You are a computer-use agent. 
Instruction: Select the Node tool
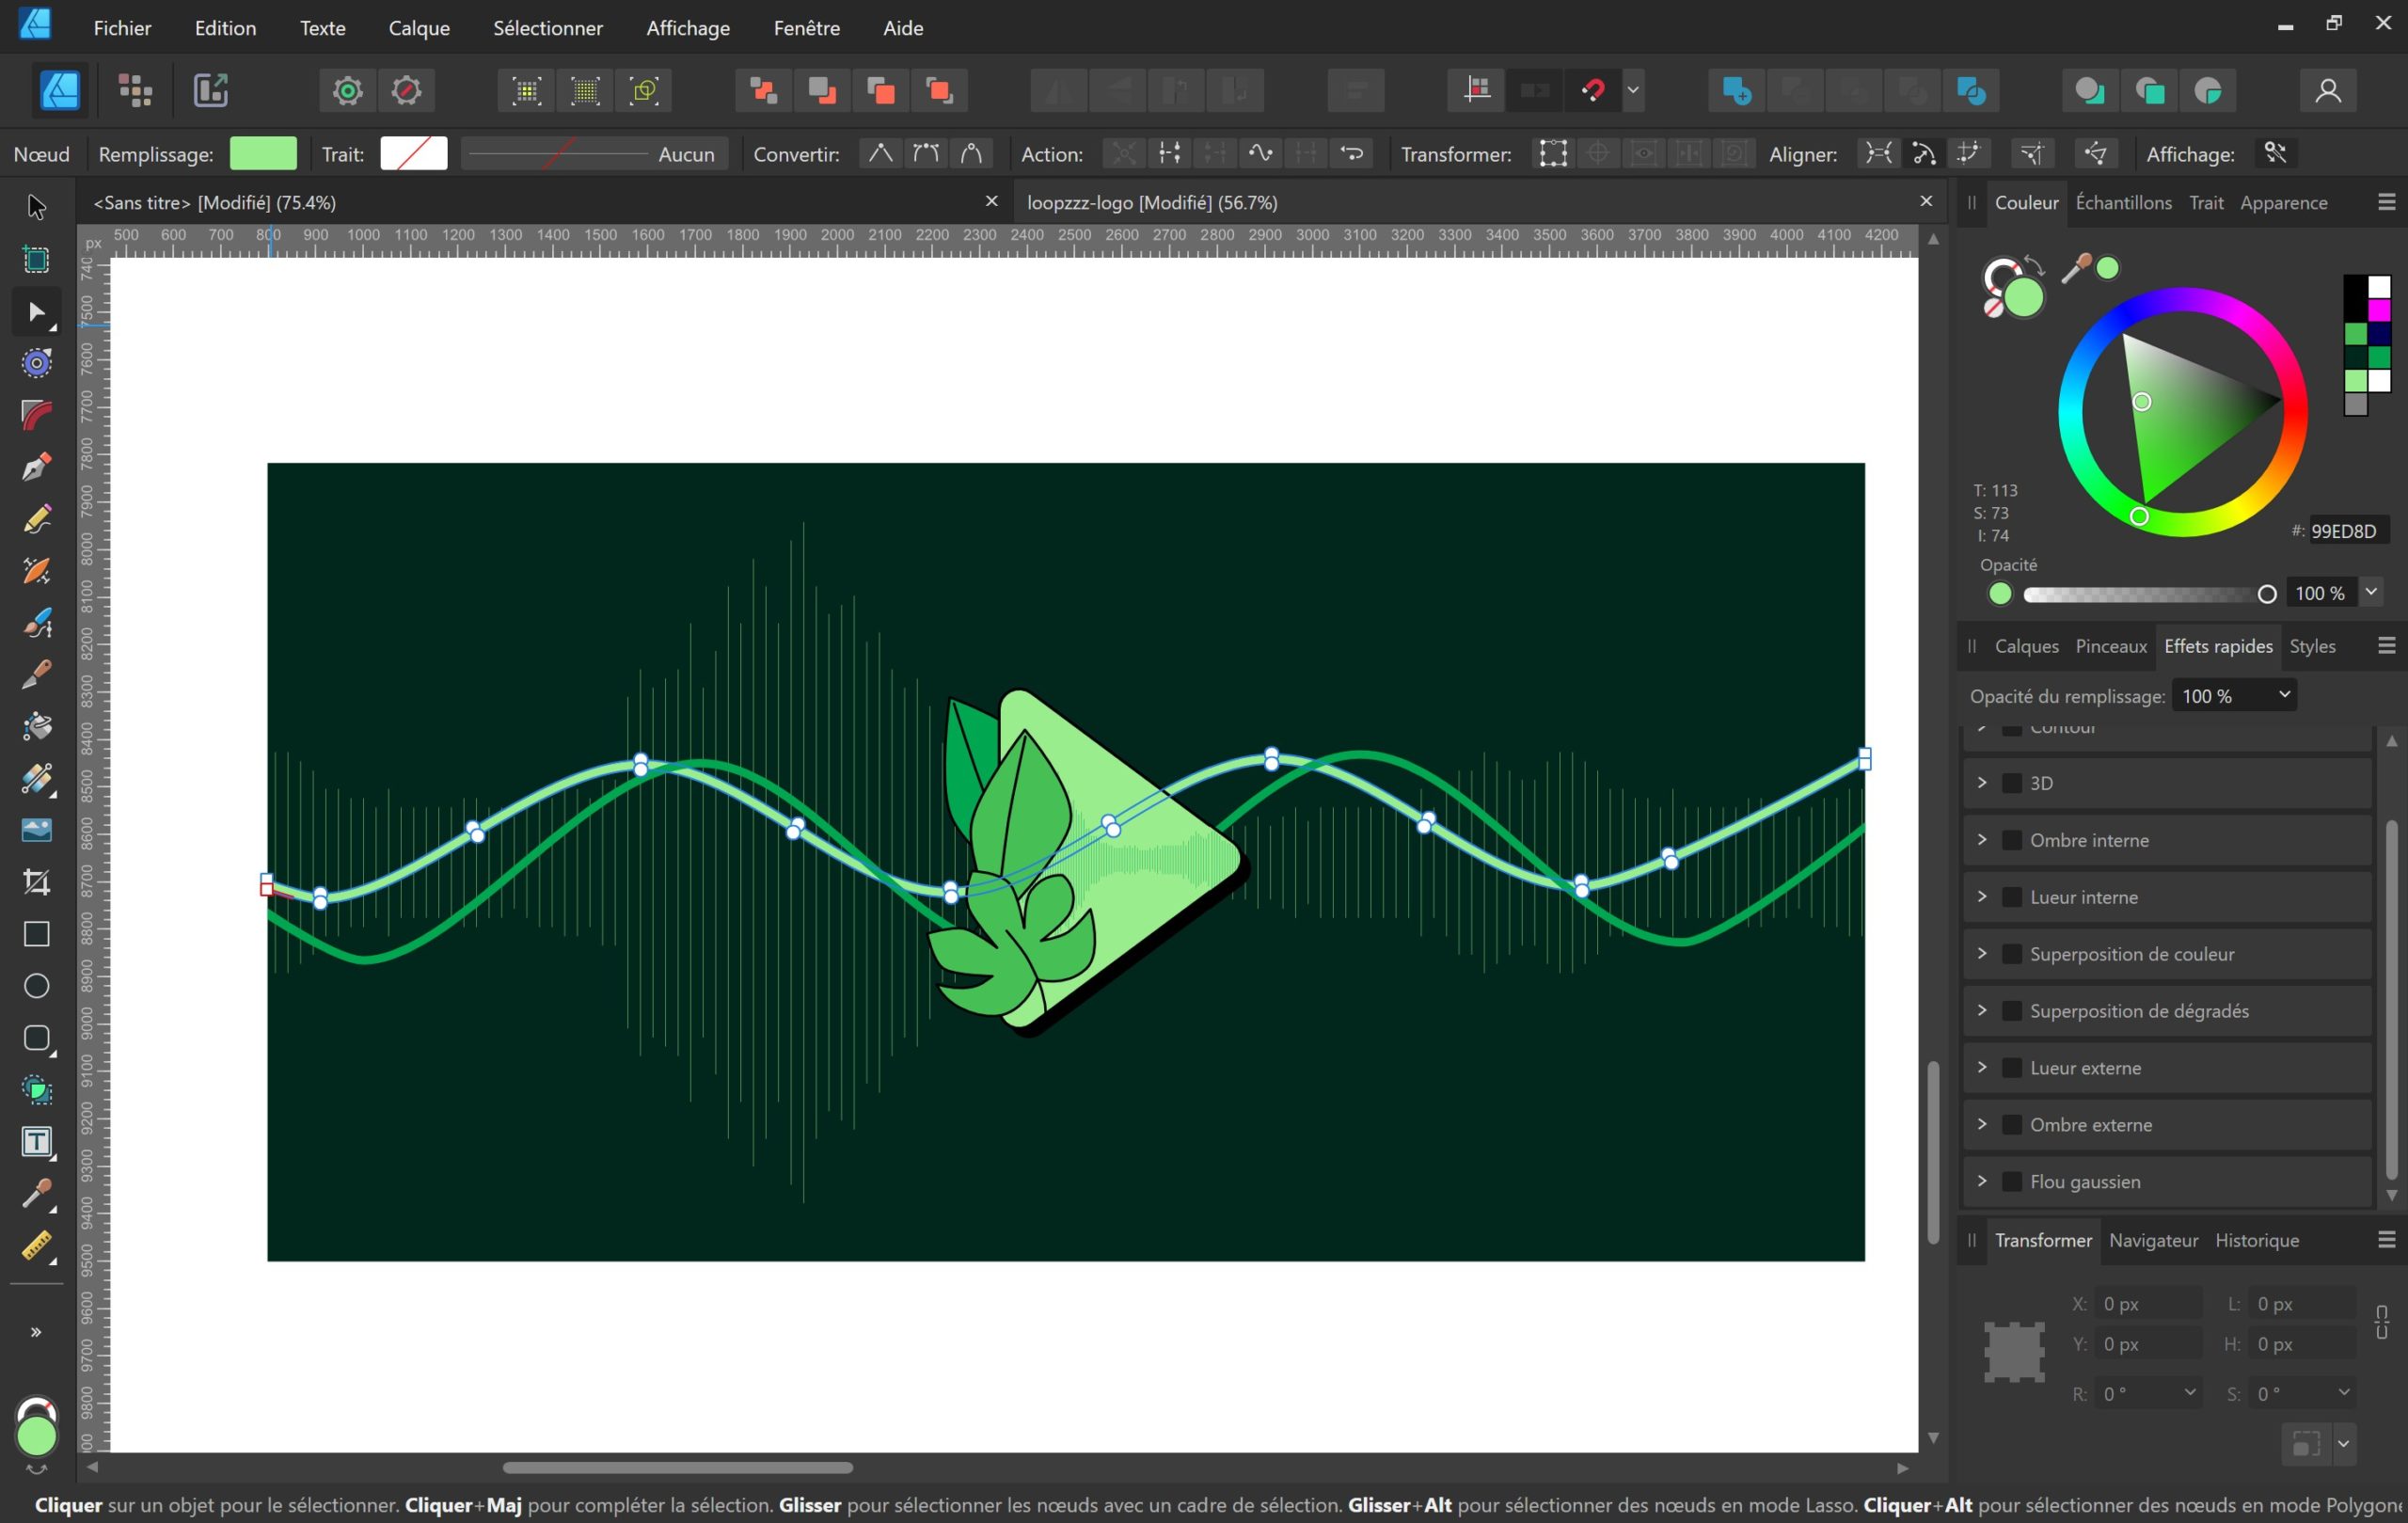click(x=36, y=313)
